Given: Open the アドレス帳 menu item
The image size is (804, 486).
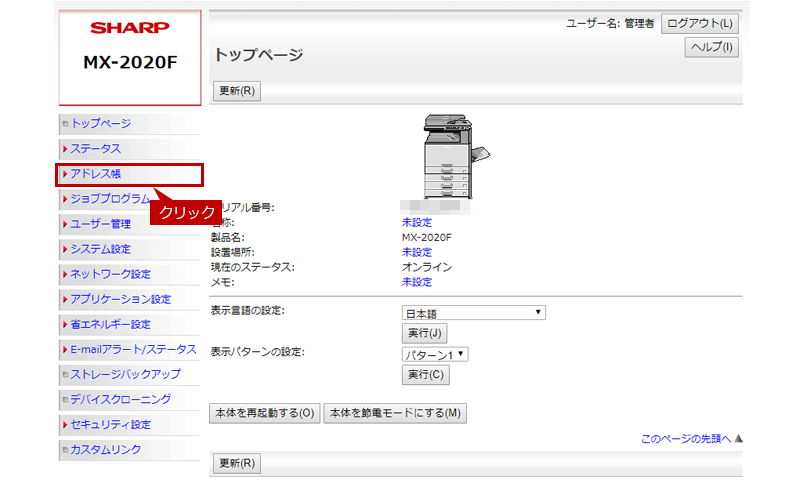Looking at the screenshot, I should (96, 174).
